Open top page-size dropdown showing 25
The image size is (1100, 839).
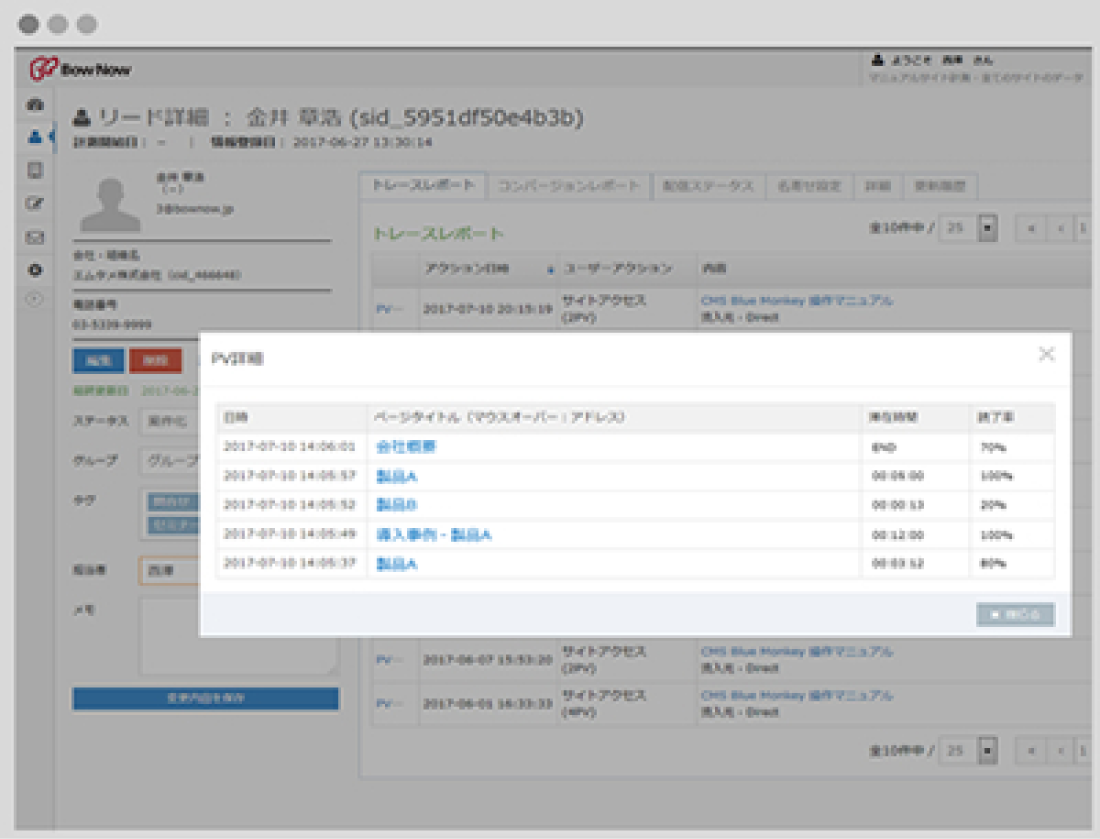(969, 228)
